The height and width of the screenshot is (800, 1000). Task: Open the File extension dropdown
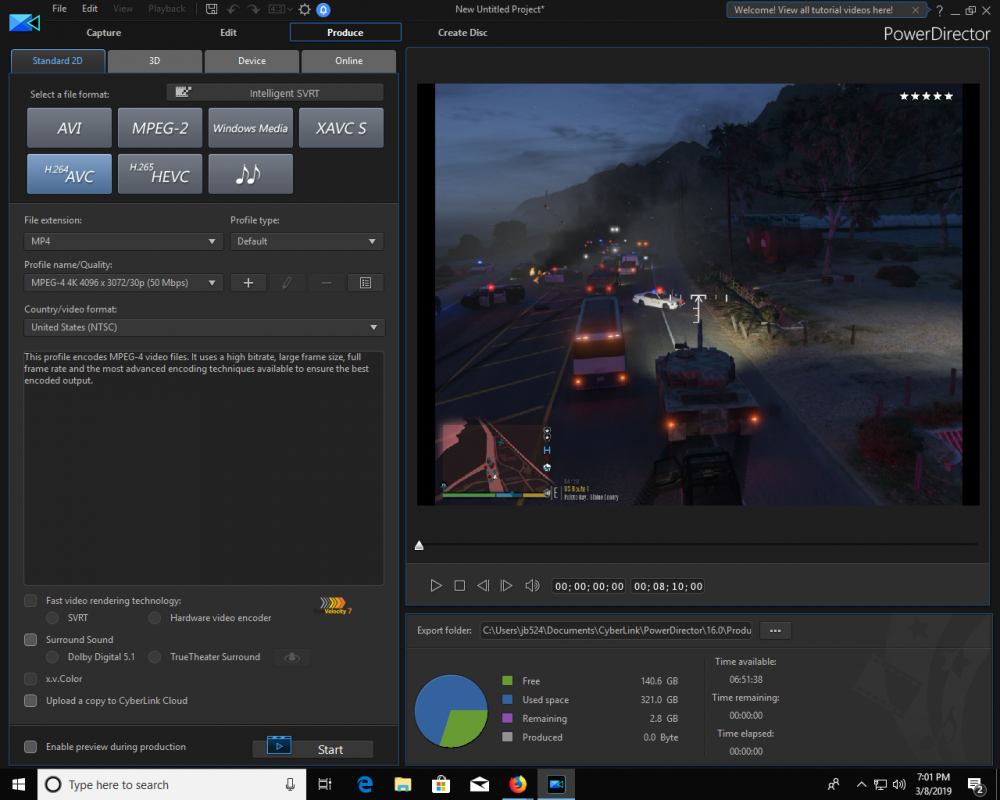(x=122, y=241)
